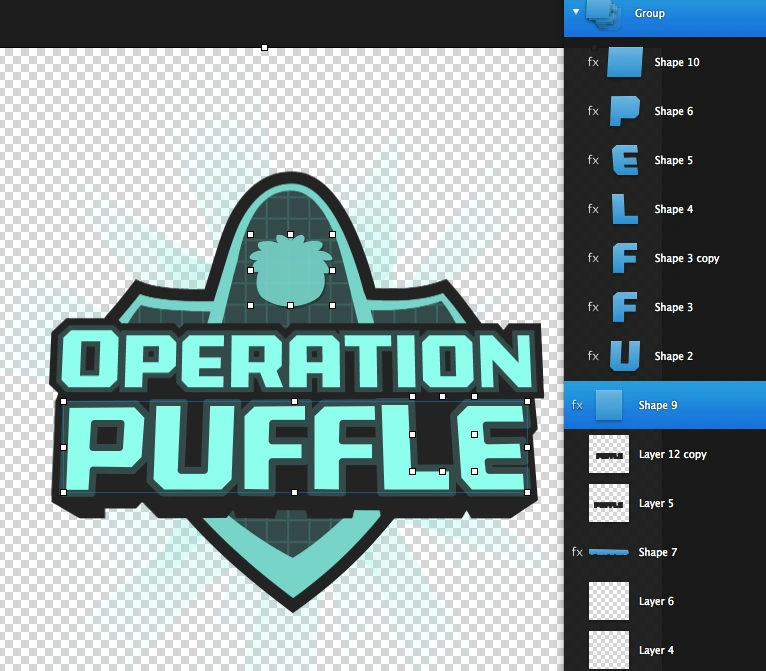
Task: Click the Shape 7 bar thumbnail
Action: point(609,552)
